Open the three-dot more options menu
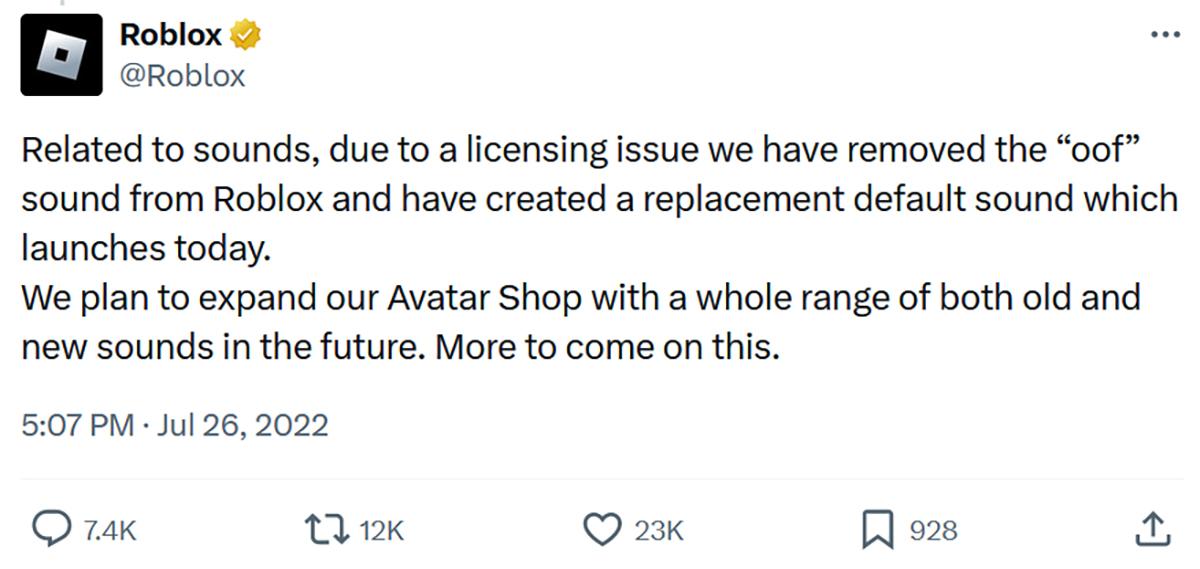 pos(1166,34)
